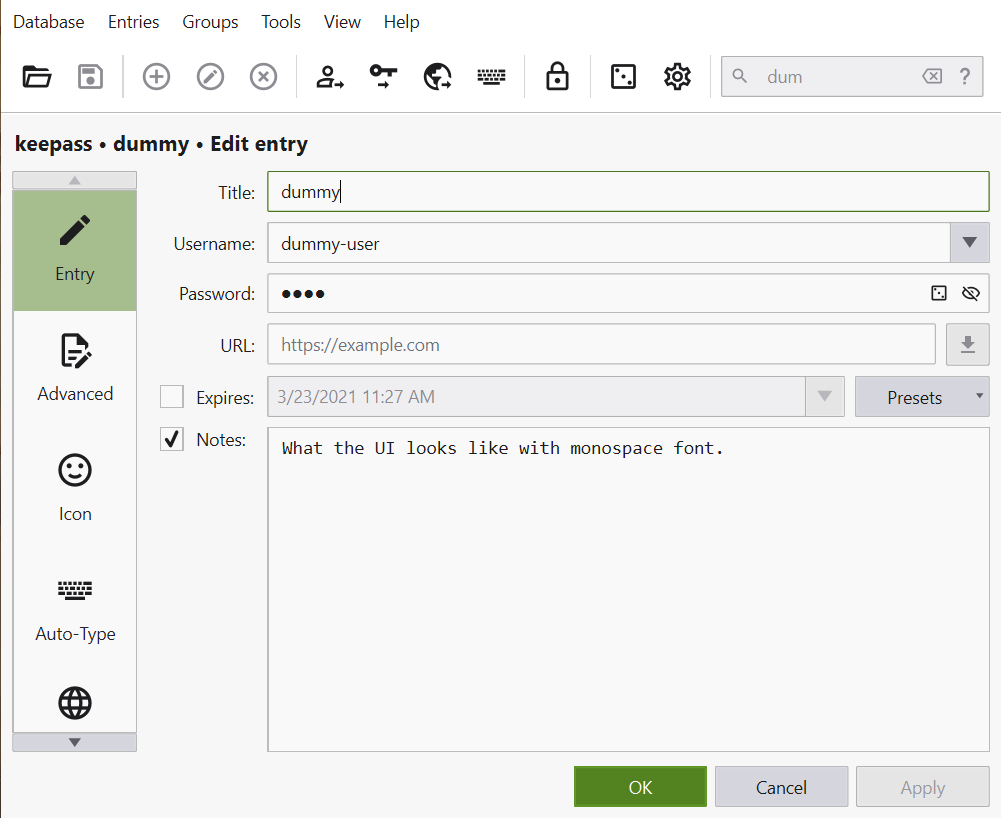Reveal the password with the eye toggle
Screen dimensions: 1001x818
click(969, 293)
